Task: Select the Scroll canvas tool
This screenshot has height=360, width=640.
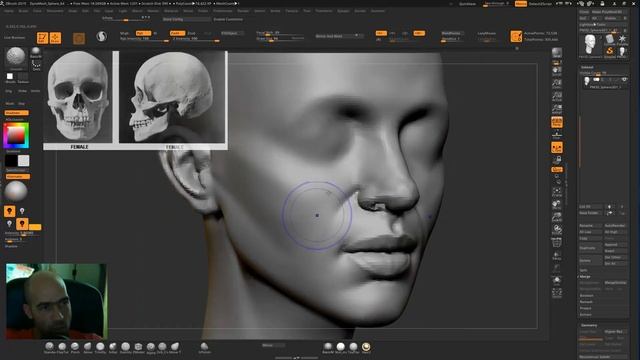Action: (x=557, y=71)
